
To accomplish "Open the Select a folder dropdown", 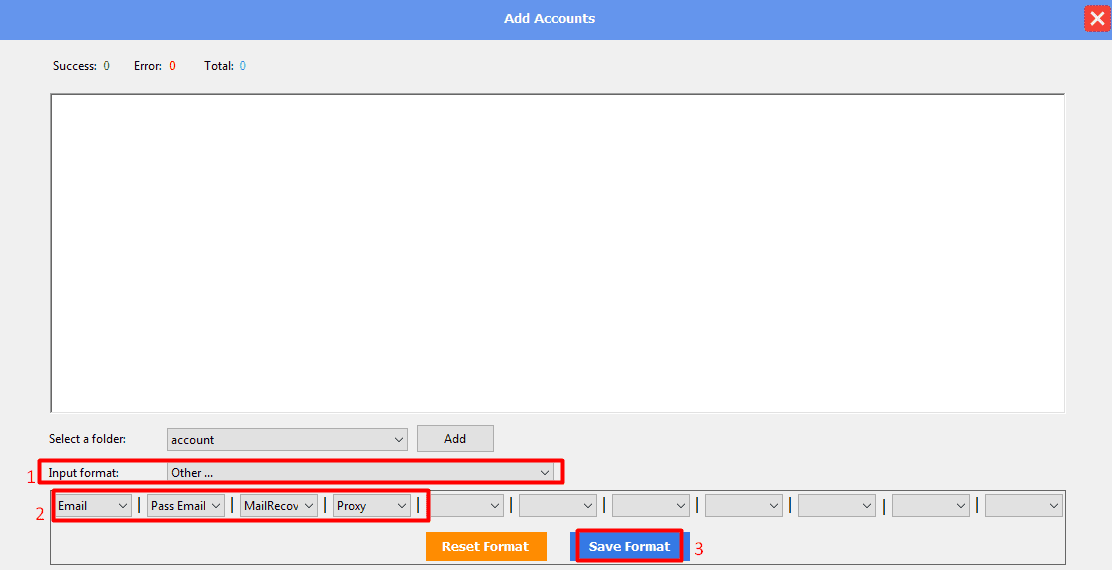I will pyautogui.click(x=287, y=439).
